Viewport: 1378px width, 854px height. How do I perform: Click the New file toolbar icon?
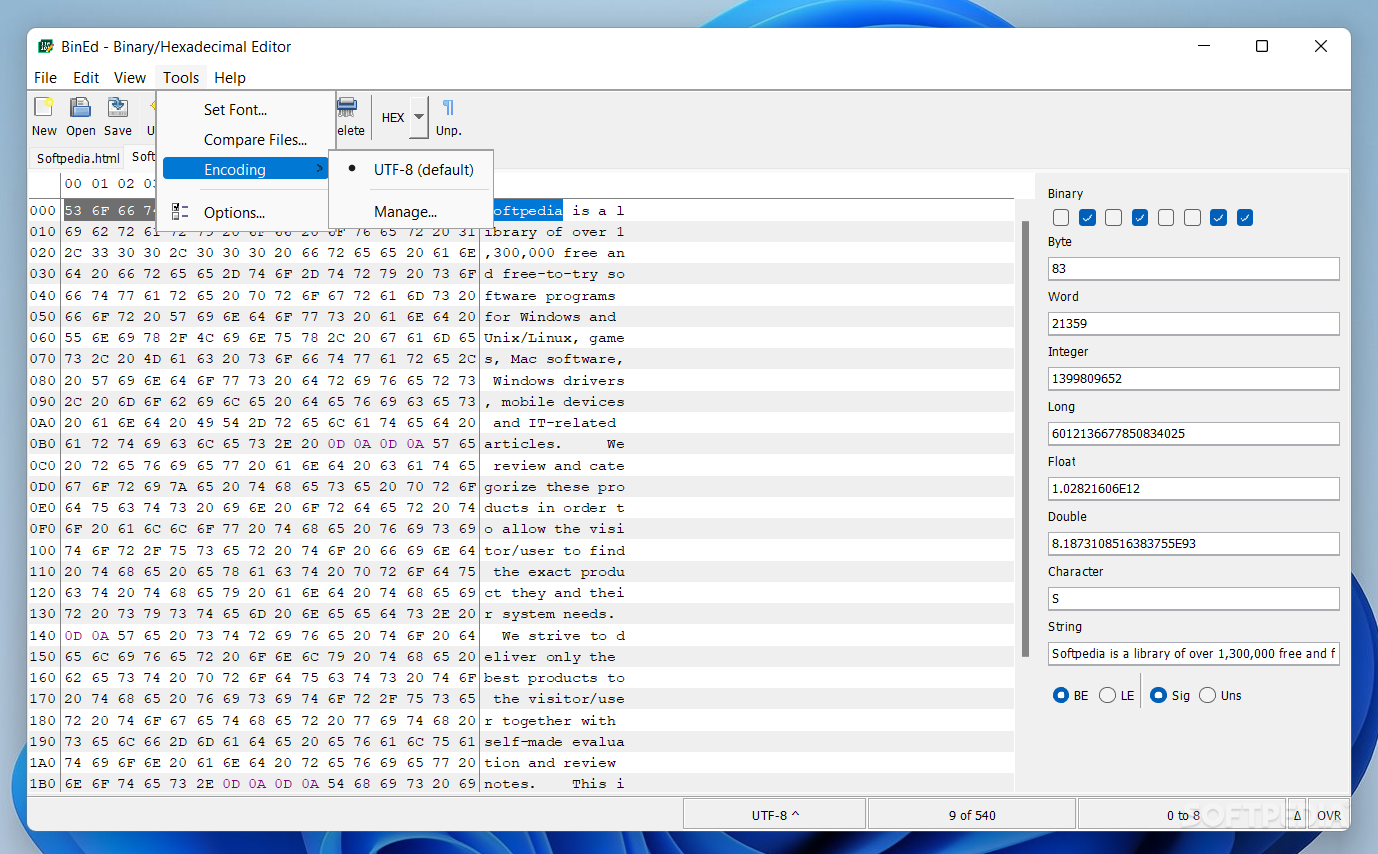pos(44,107)
